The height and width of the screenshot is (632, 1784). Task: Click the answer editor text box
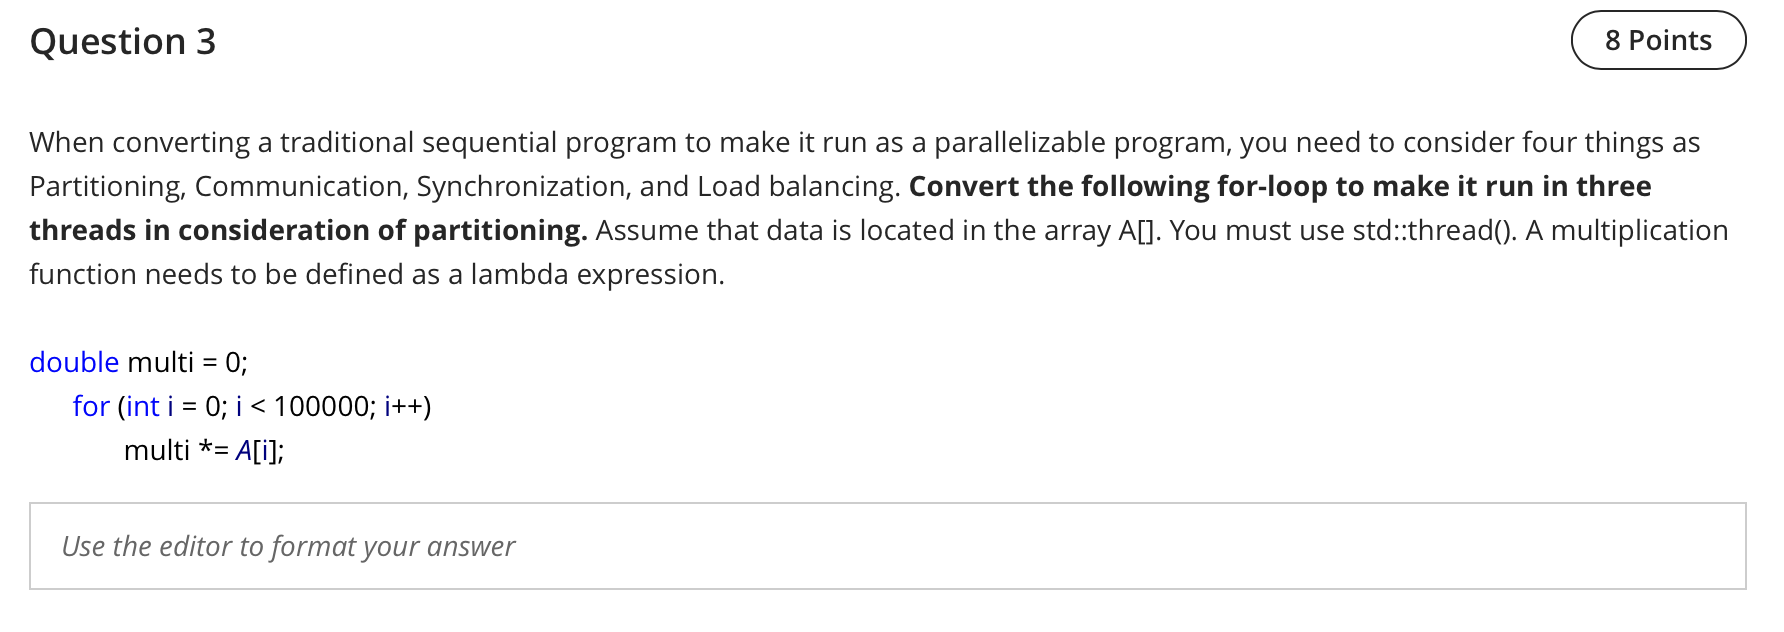point(888,546)
